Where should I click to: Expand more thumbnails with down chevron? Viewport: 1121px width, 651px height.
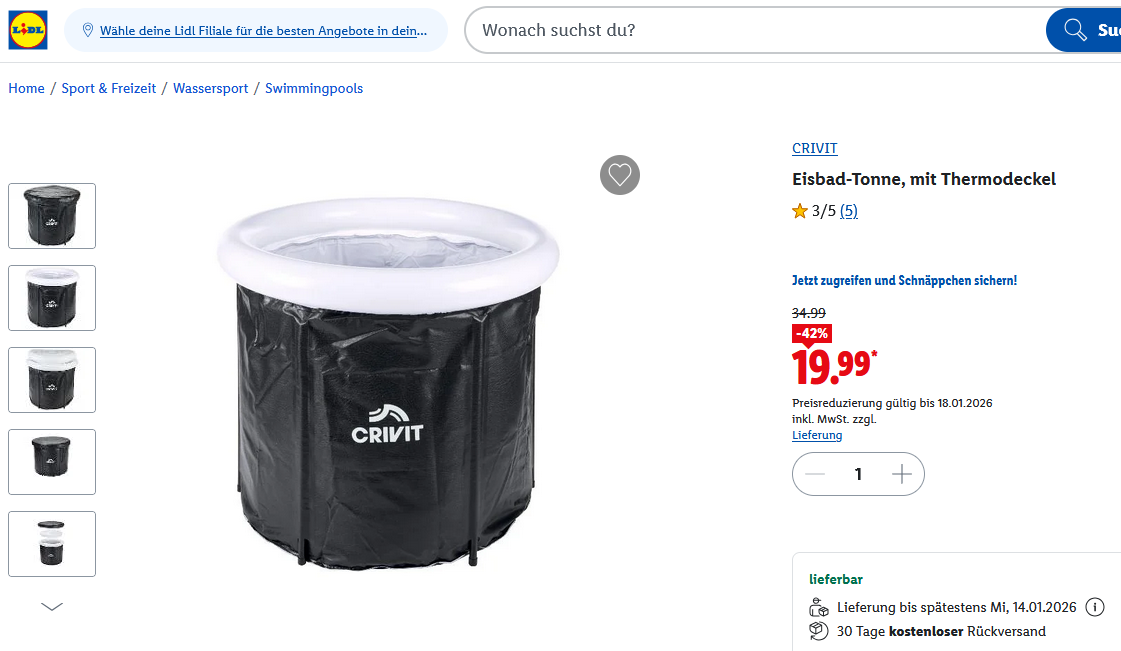pyautogui.click(x=52, y=606)
